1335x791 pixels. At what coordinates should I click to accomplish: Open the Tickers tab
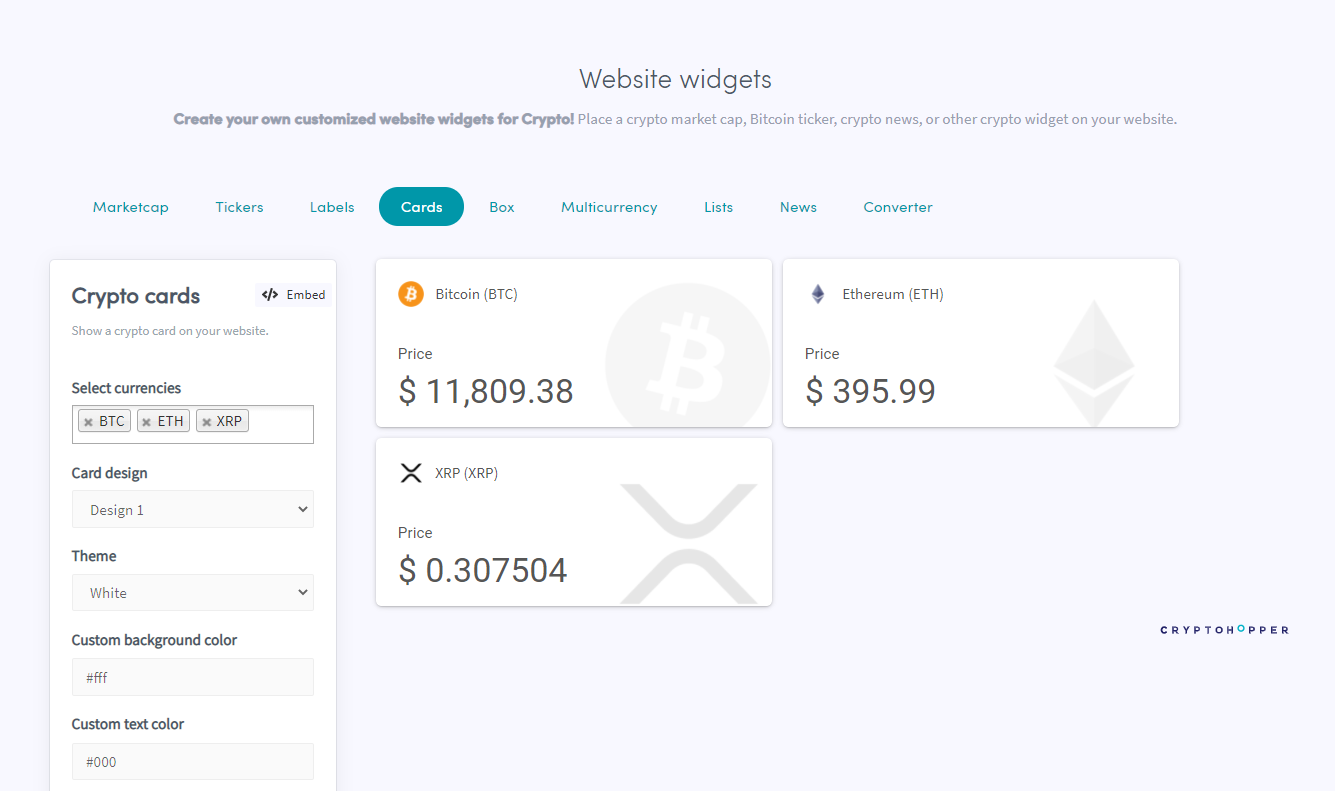point(239,207)
